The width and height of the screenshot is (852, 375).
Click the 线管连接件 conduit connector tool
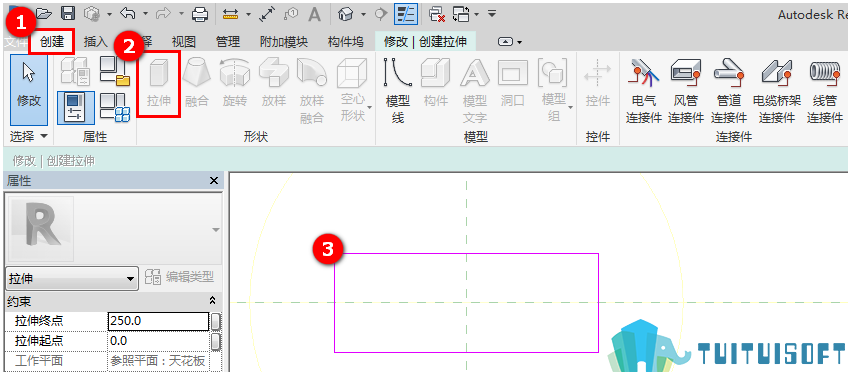[824, 90]
